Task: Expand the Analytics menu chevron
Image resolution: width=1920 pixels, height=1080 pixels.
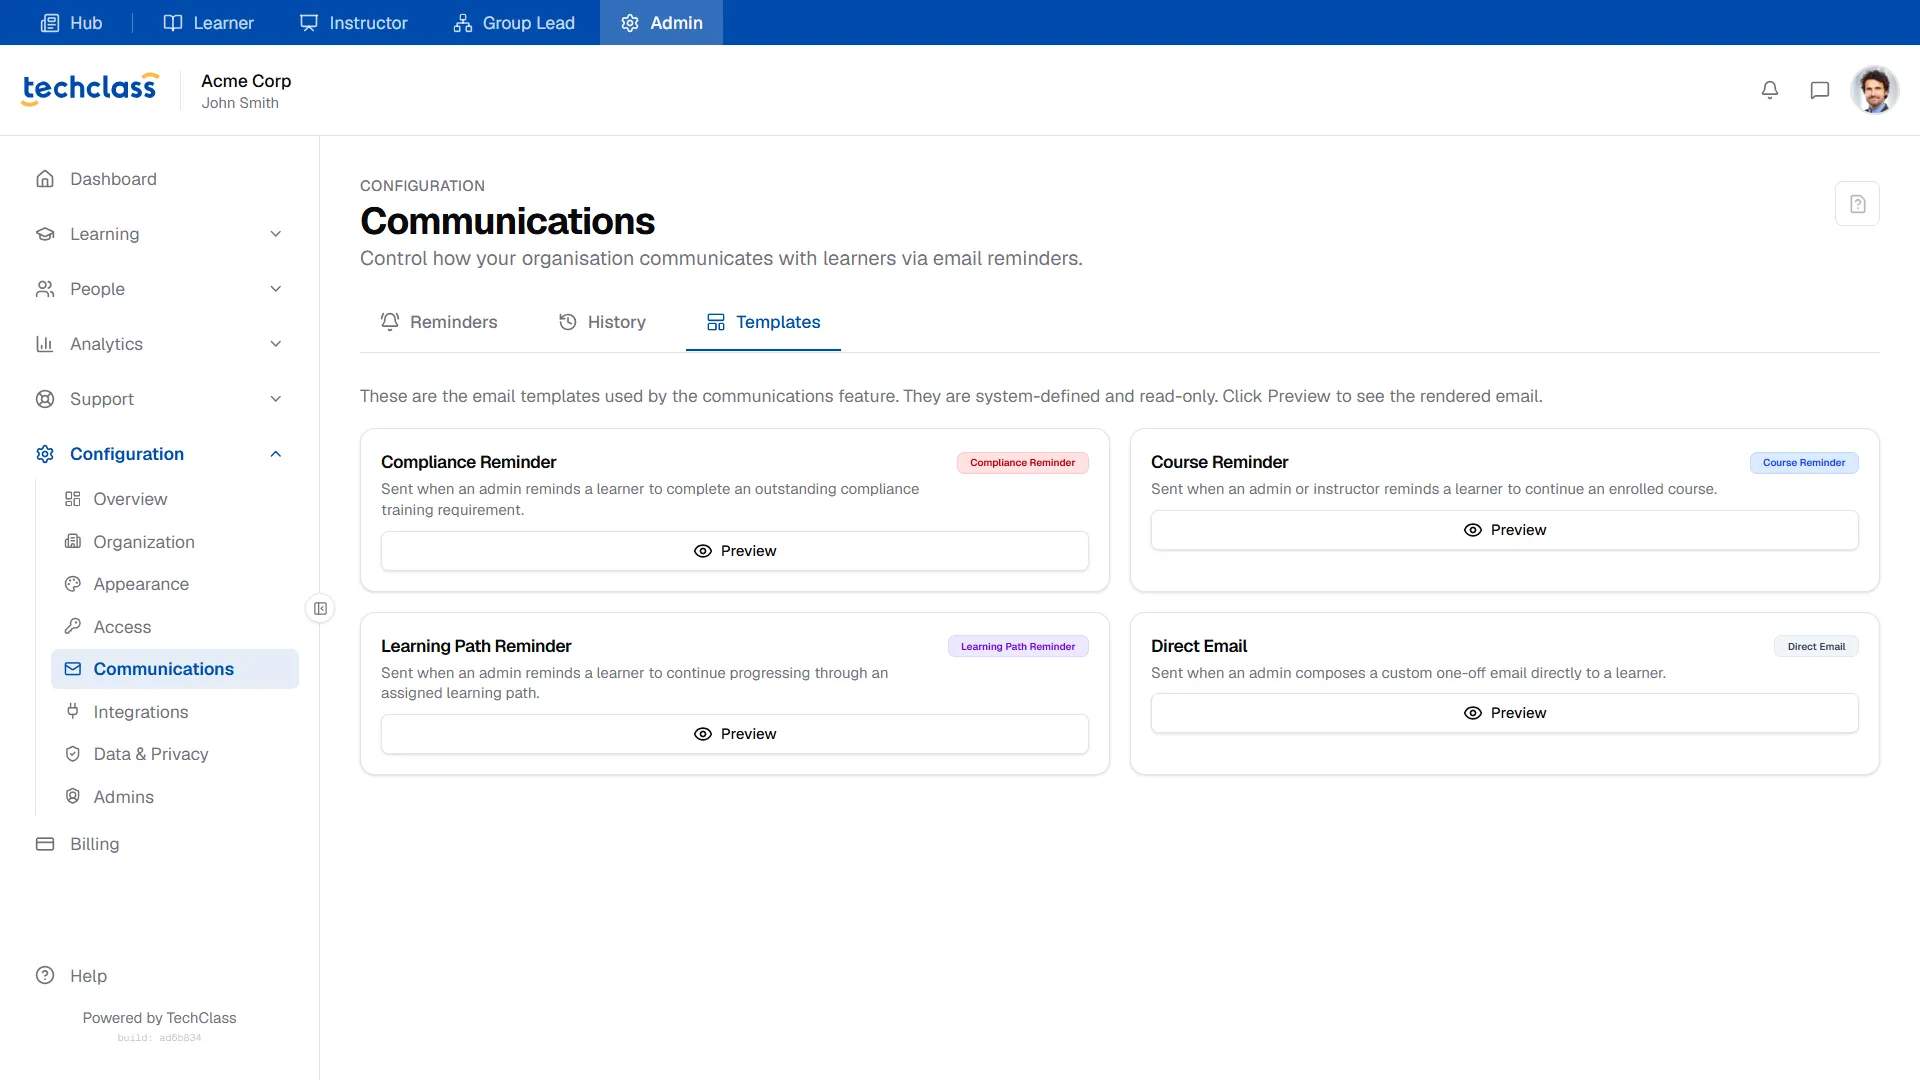Action: click(x=276, y=344)
